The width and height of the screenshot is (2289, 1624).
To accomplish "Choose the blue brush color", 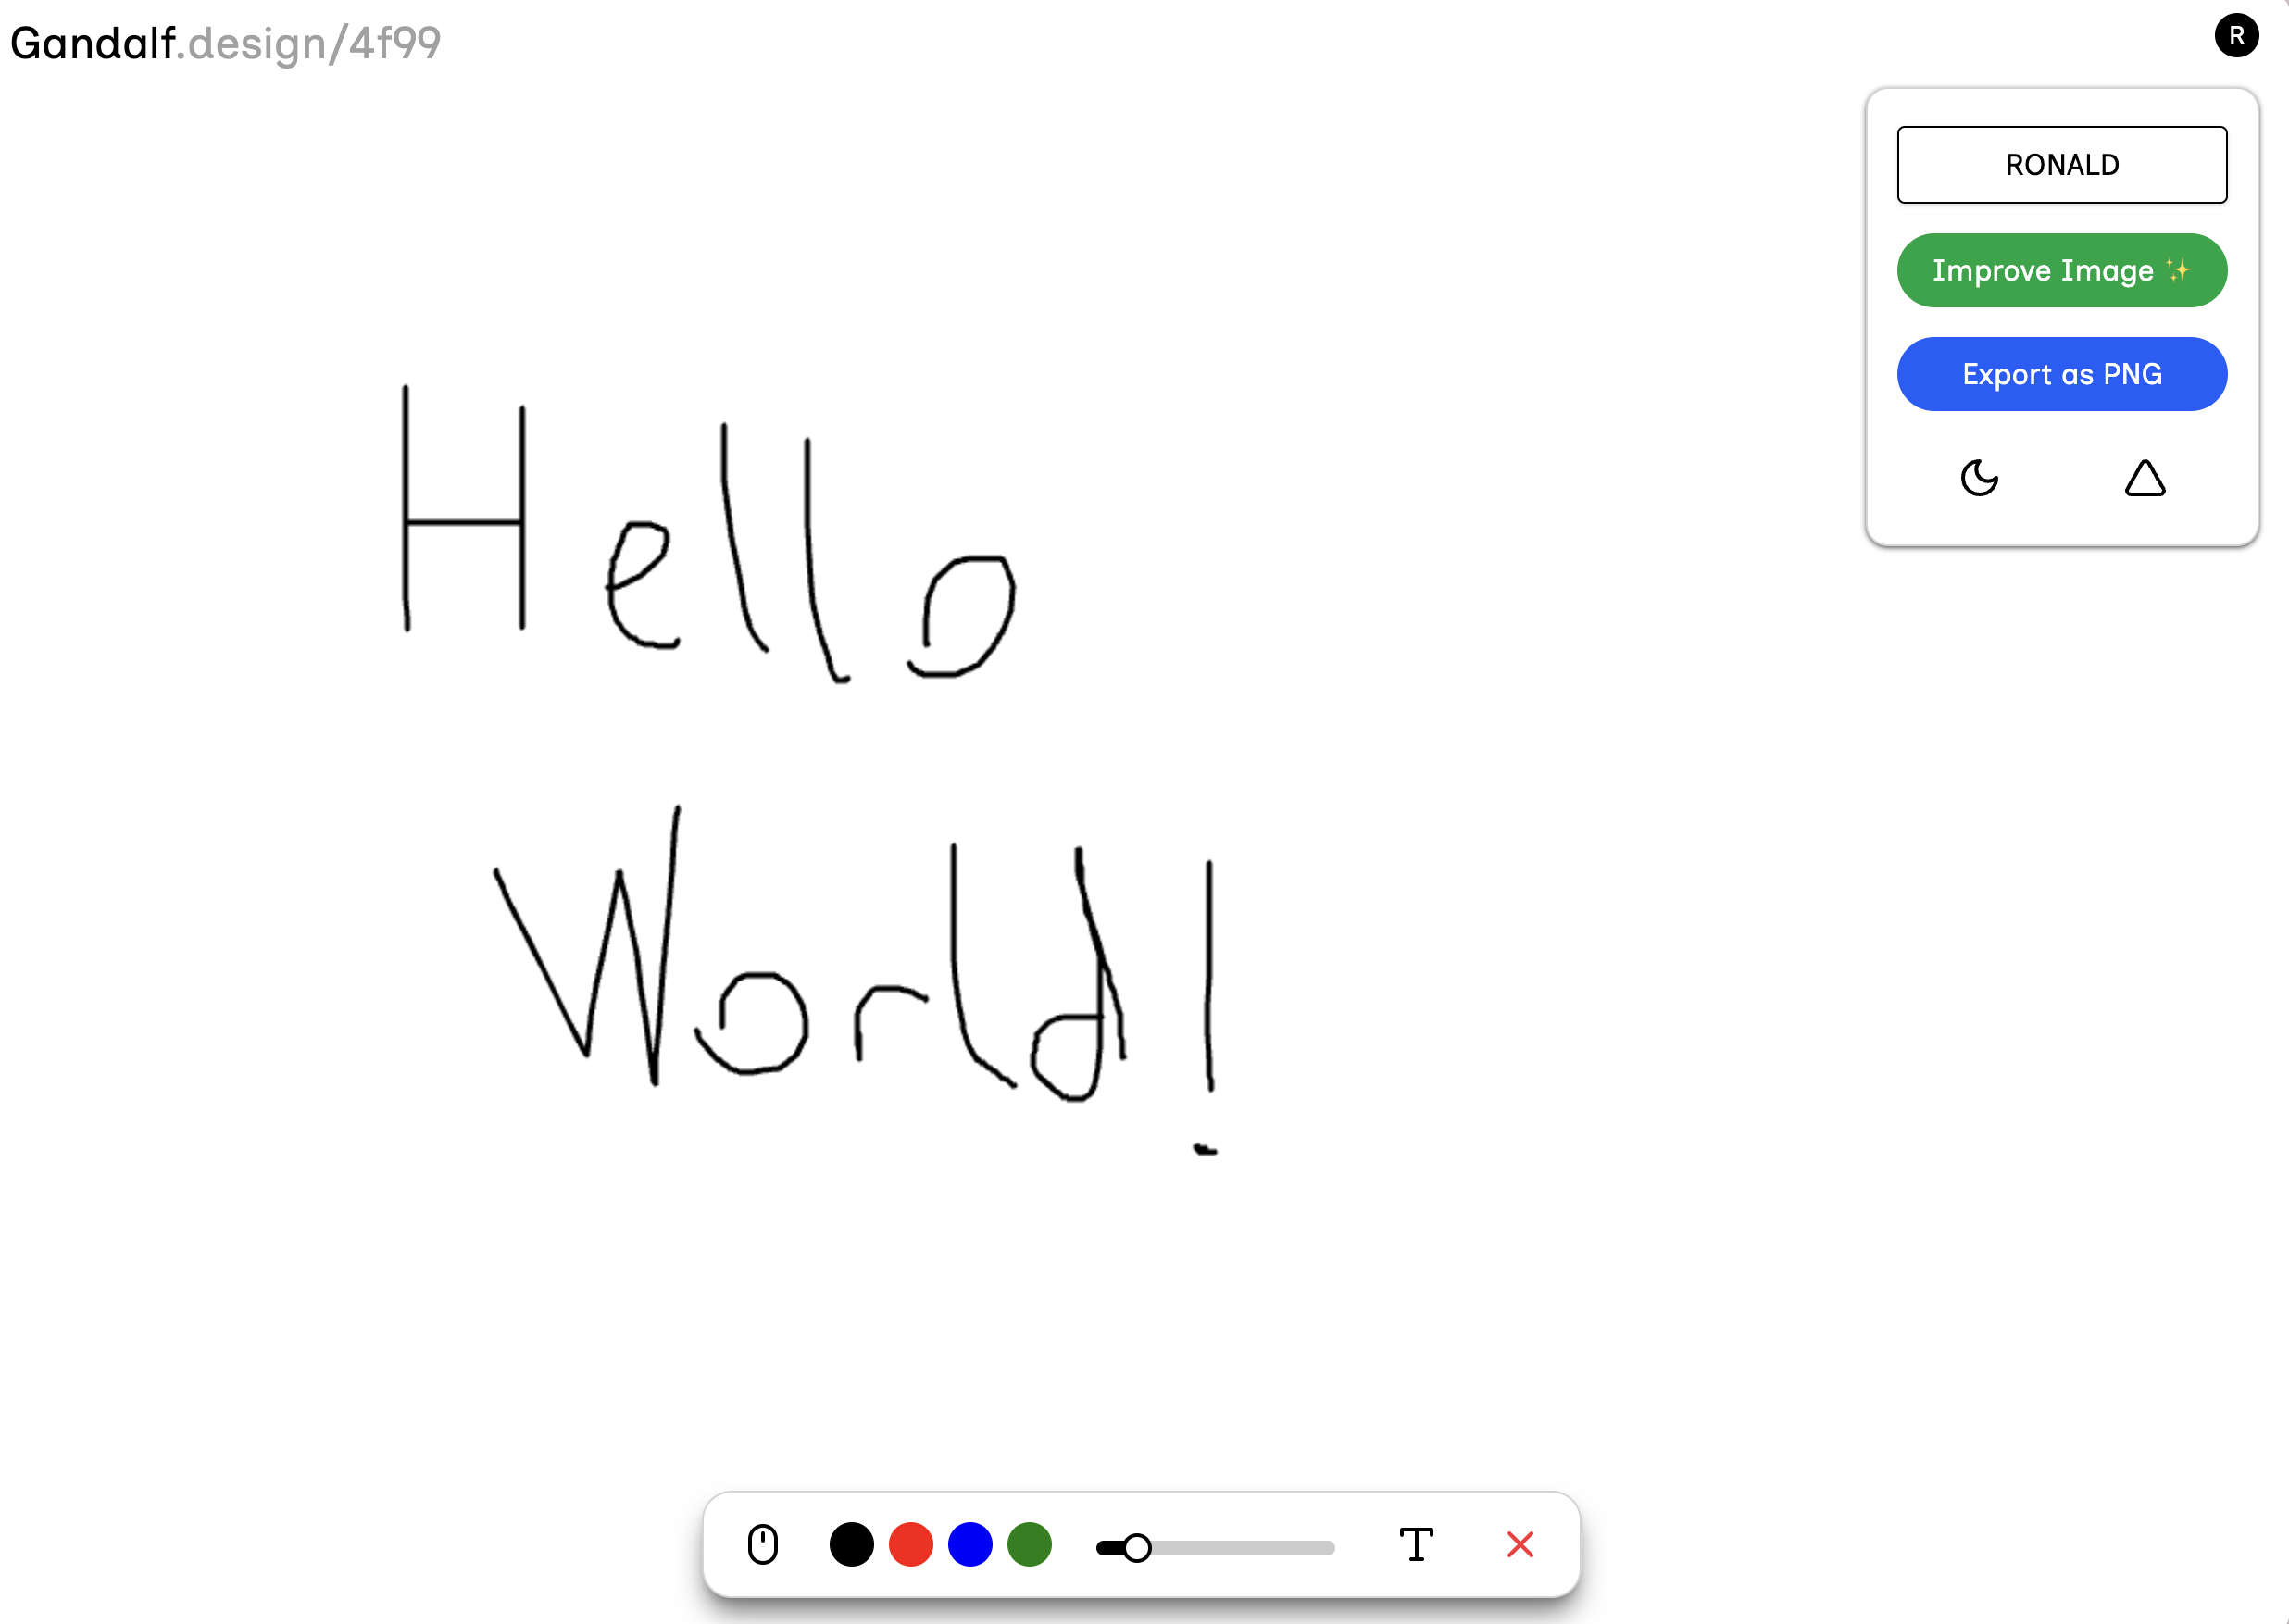I will click(x=969, y=1544).
